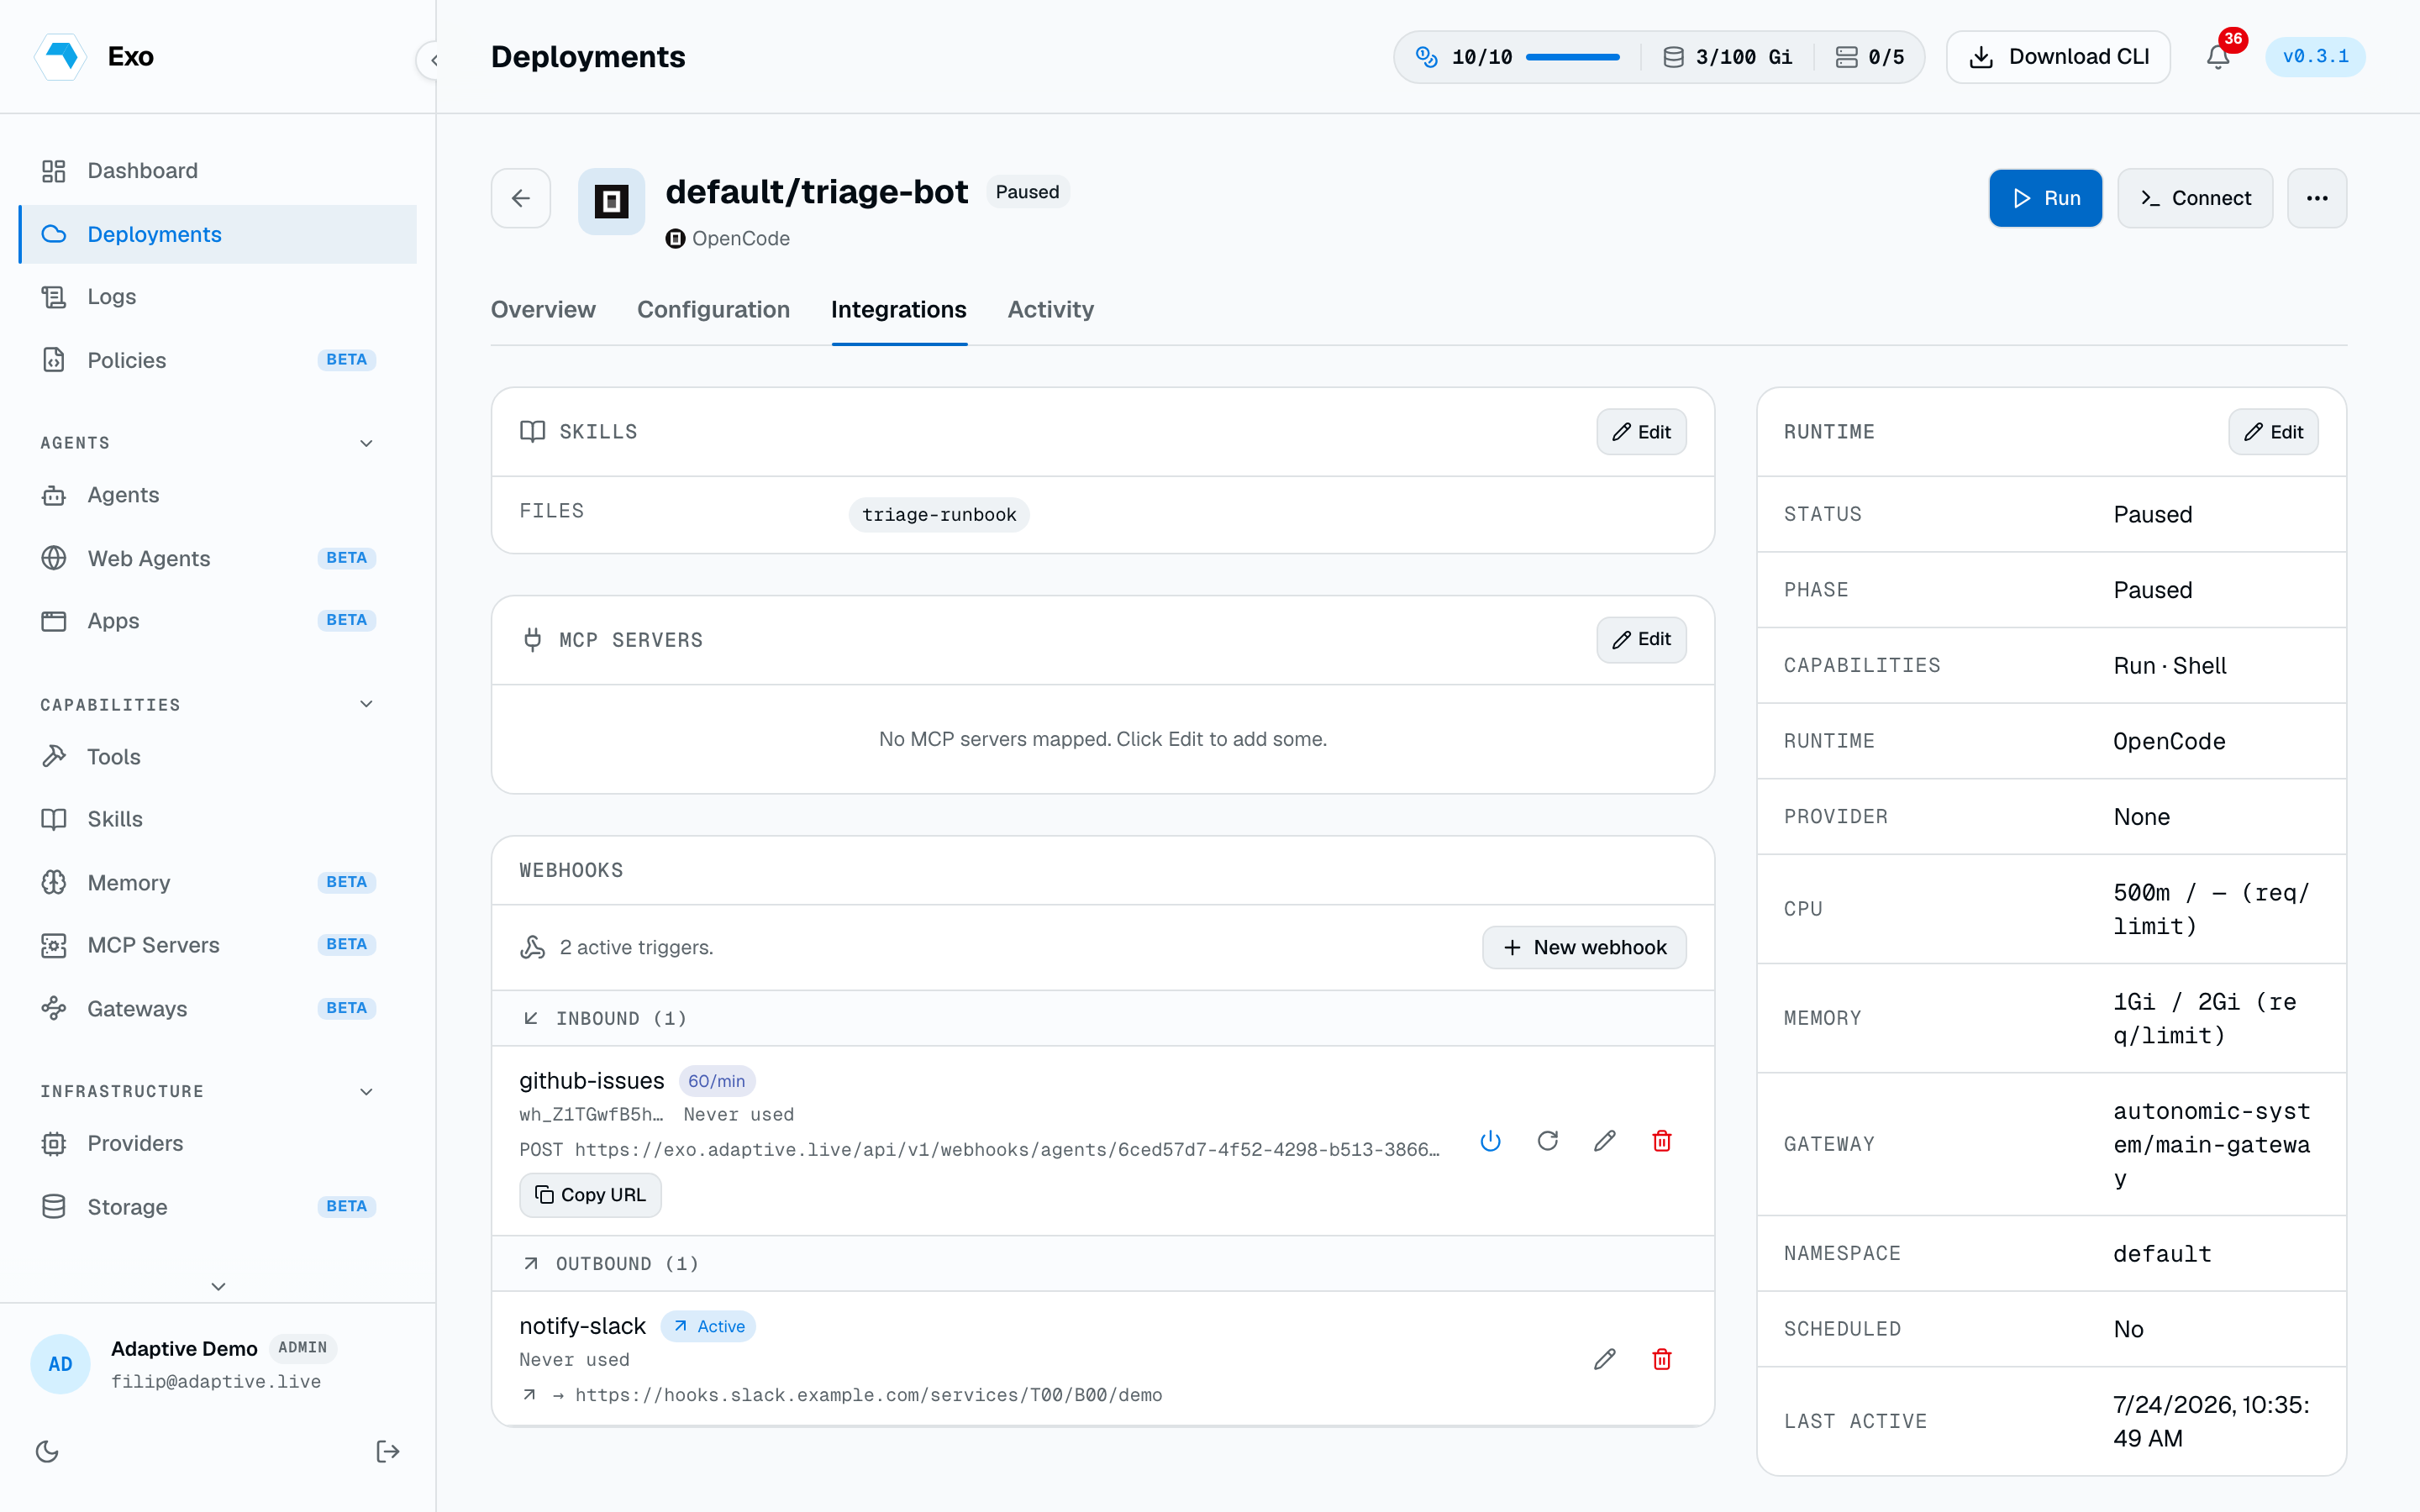Edit the github-issues webhook with pencil icon

1605,1141
